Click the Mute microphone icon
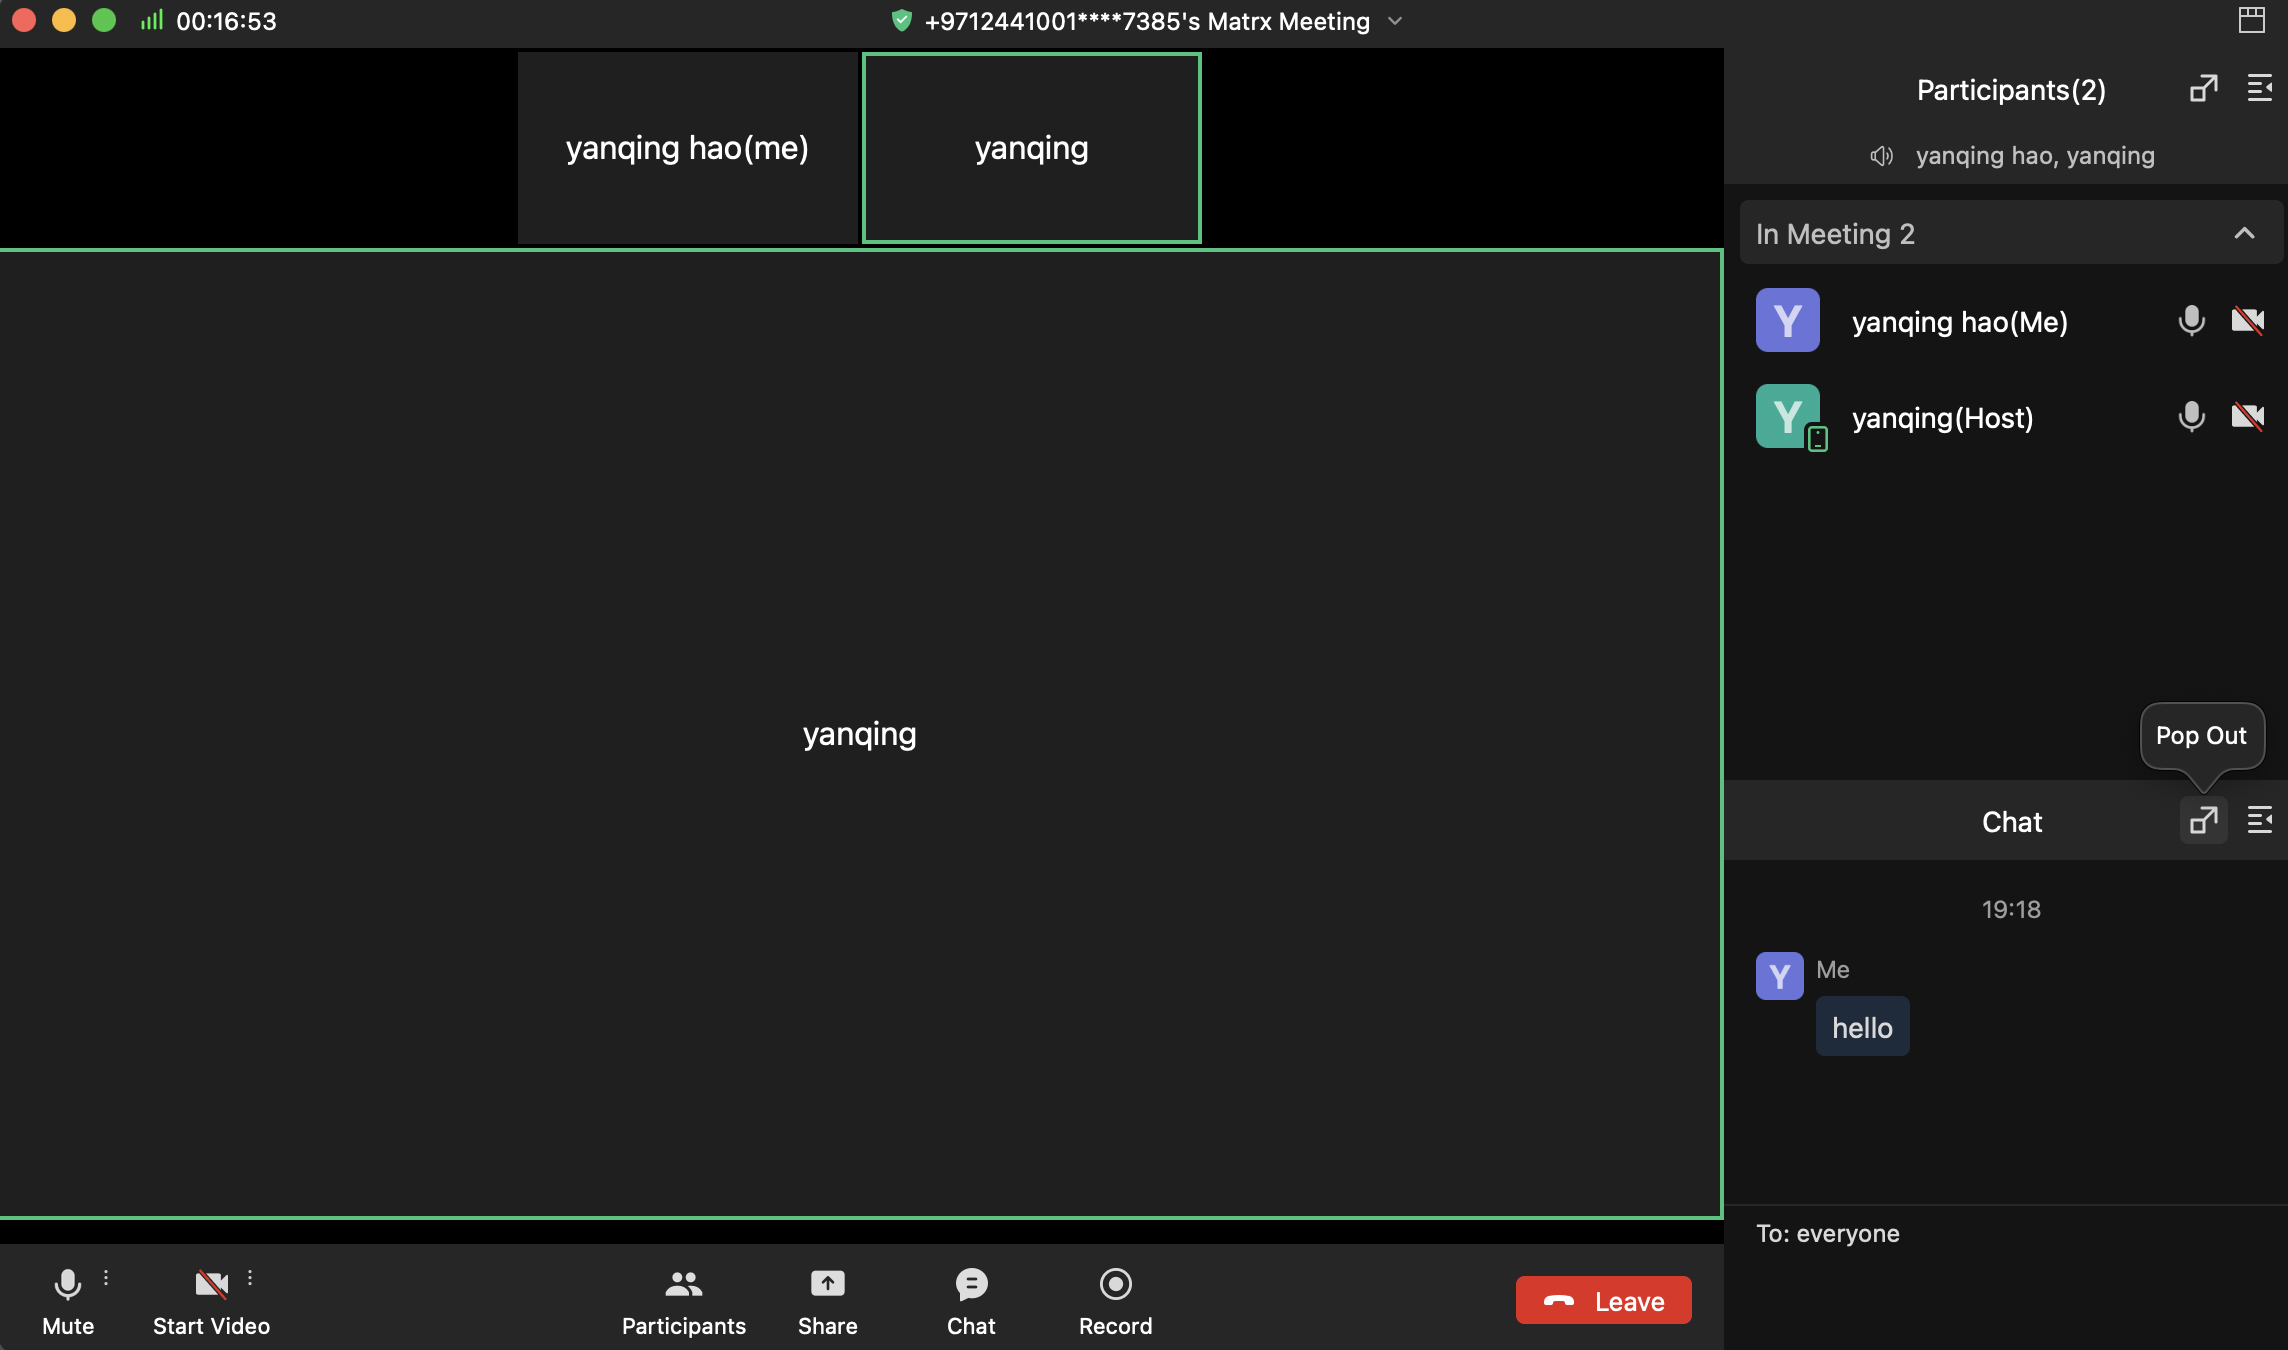Image resolution: width=2288 pixels, height=1350 pixels. point(68,1284)
